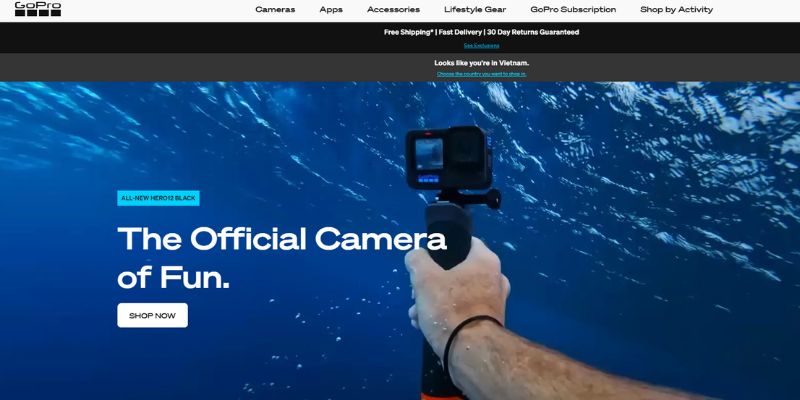The width and height of the screenshot is (800, 400).
Task: Open the Shop by Activity menu
Action: click(x=677, y=10)
